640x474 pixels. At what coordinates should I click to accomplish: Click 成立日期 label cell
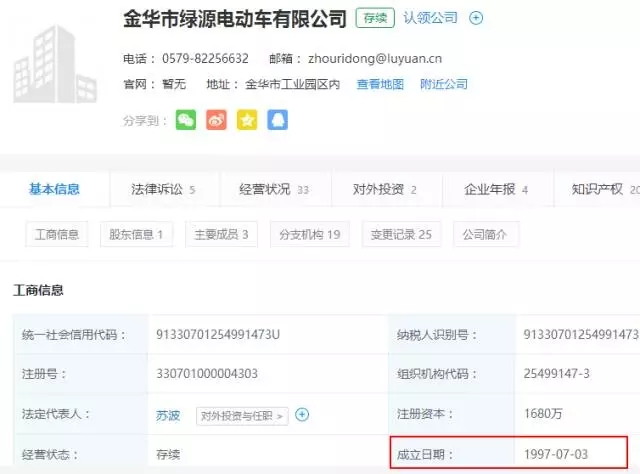point(452,452)
